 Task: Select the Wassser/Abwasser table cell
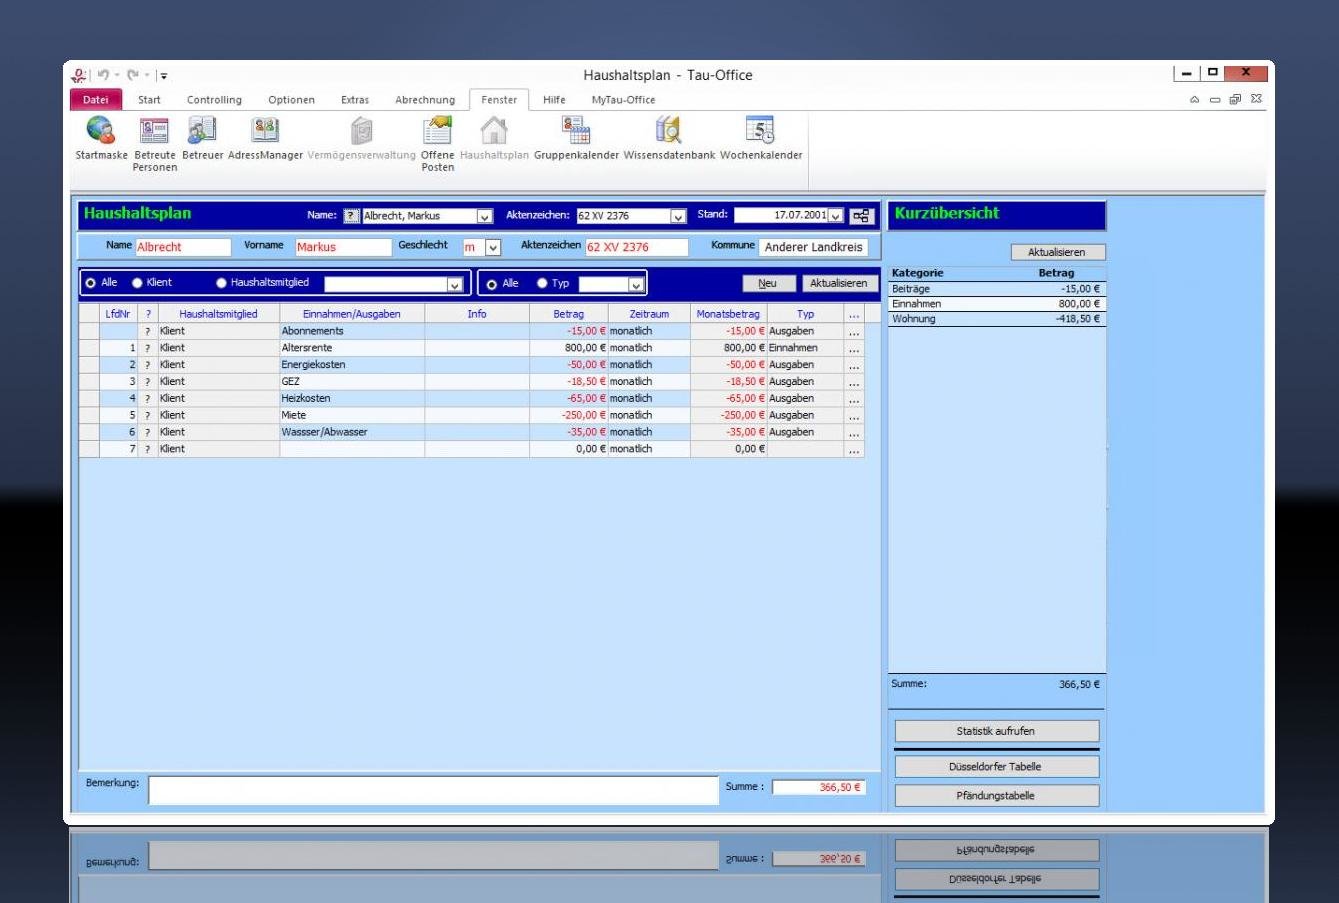tap(352, 433)
